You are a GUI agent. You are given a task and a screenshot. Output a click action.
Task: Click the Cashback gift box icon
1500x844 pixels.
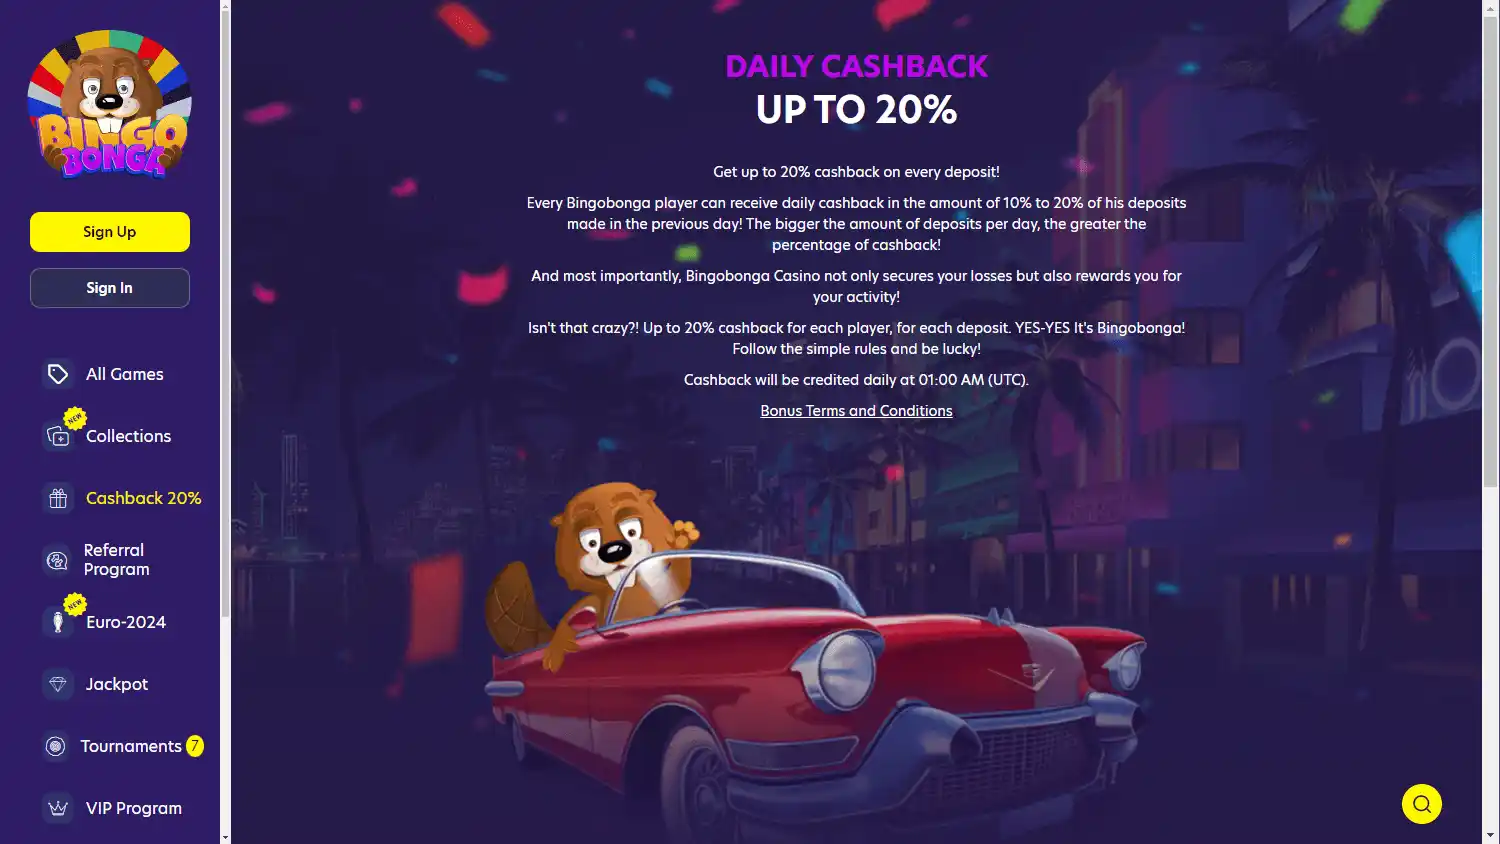pos(58,498)
